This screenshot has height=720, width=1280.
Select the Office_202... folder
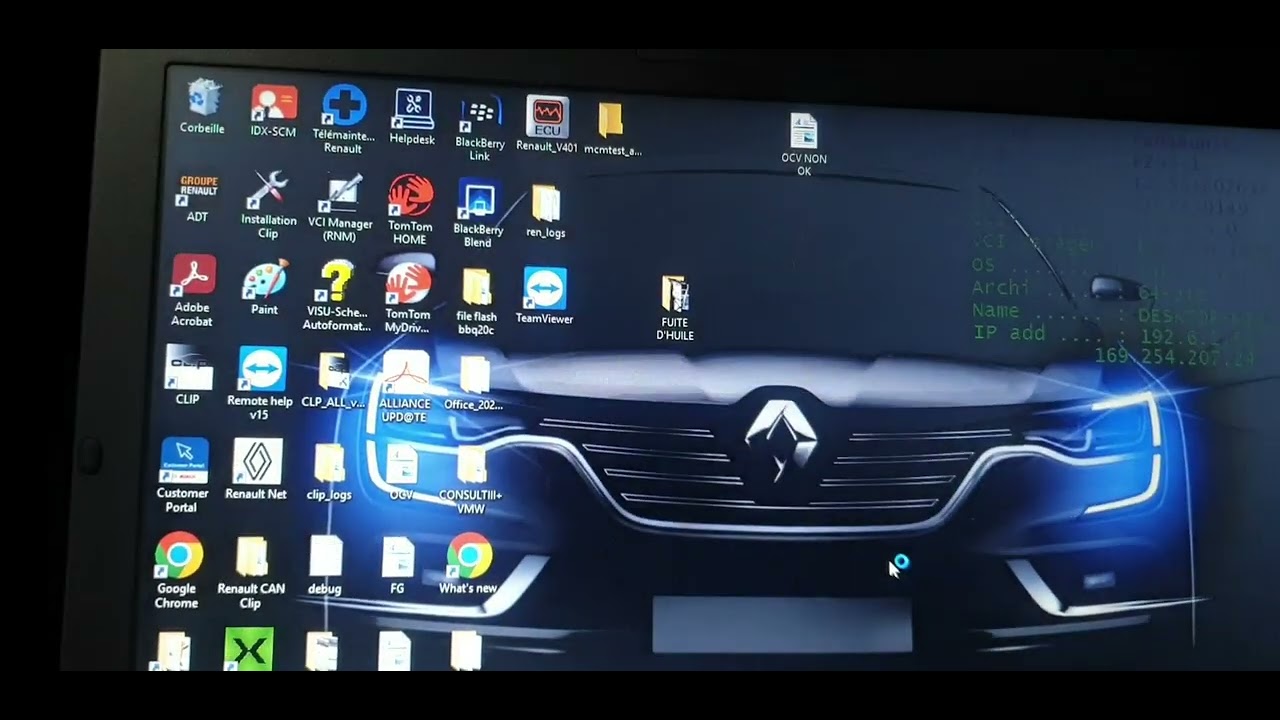tap(474, 383)
